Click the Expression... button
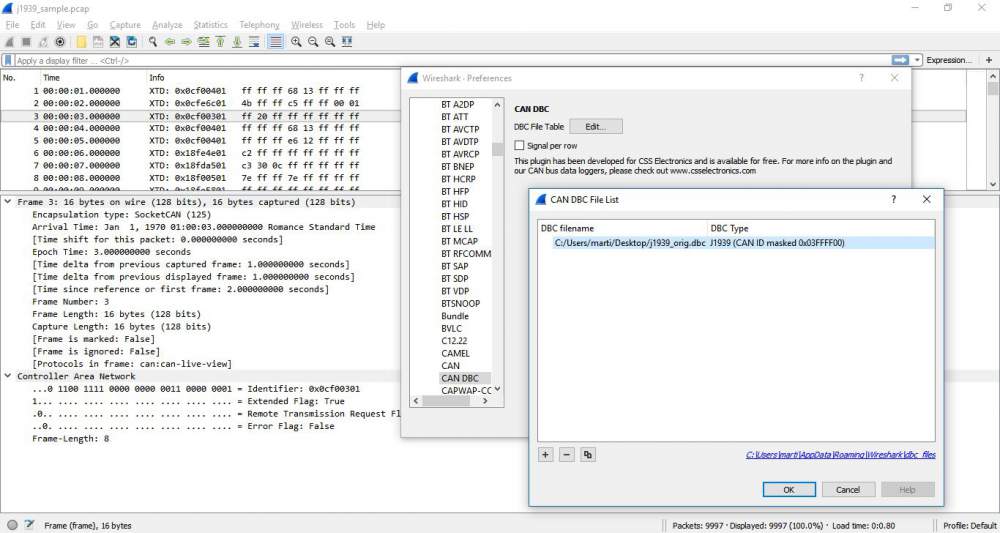This screenshot has width=1000, height=533. [x=949, y=60]
